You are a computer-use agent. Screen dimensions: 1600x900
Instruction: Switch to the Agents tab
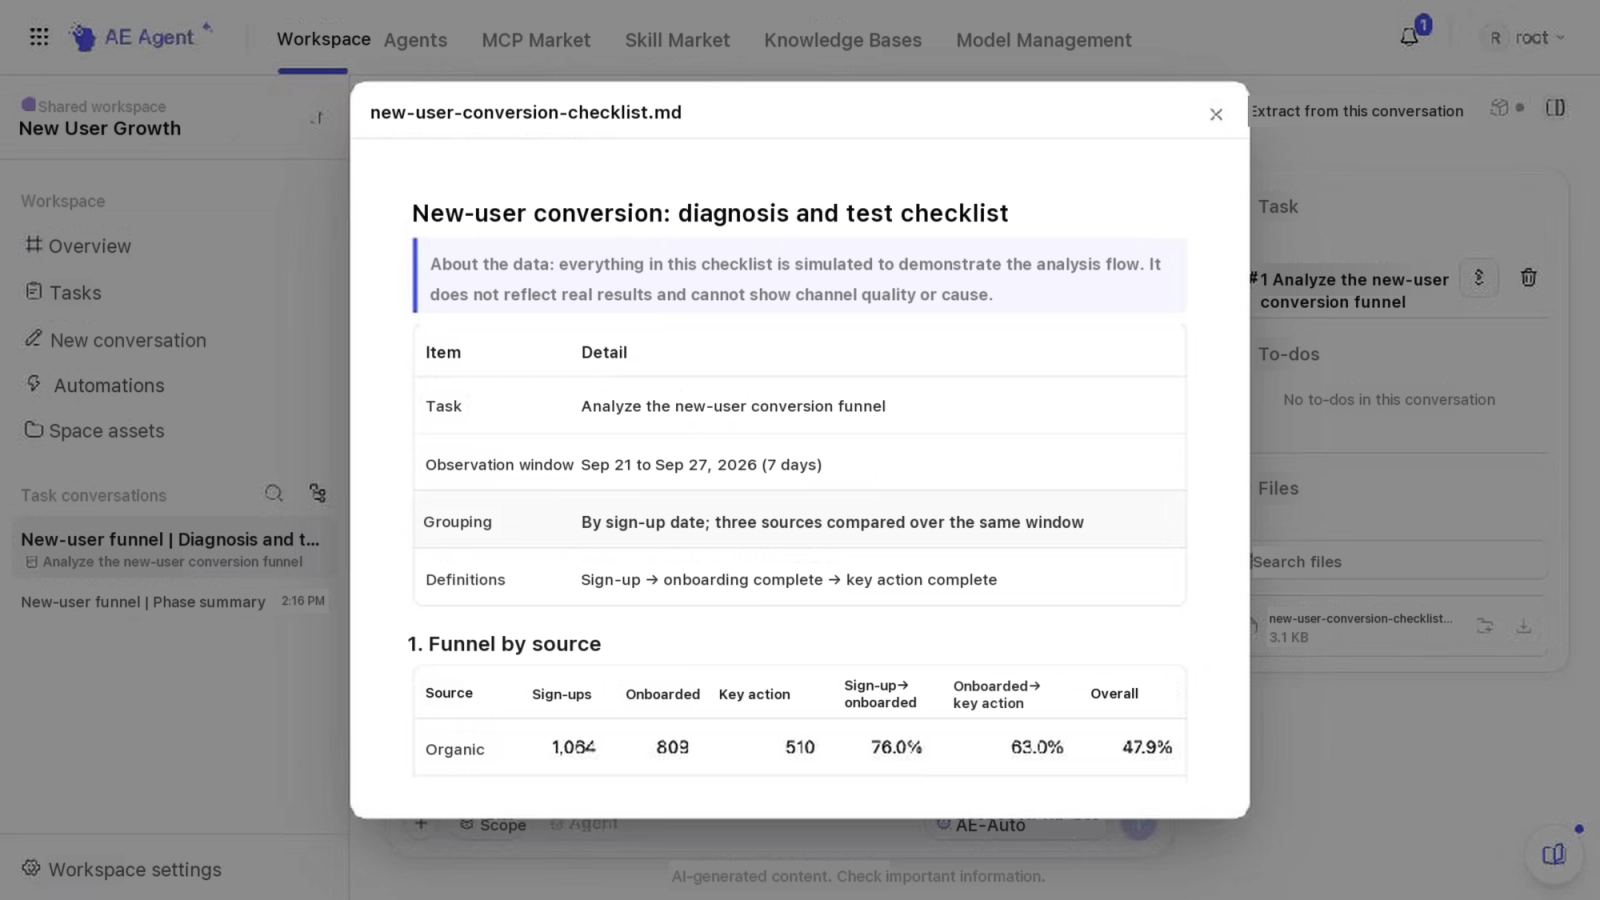point(415,40)
